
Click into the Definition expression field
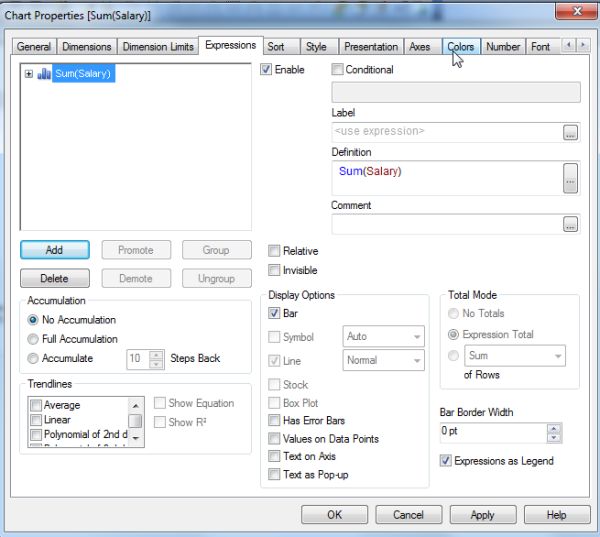pos(447,178)
